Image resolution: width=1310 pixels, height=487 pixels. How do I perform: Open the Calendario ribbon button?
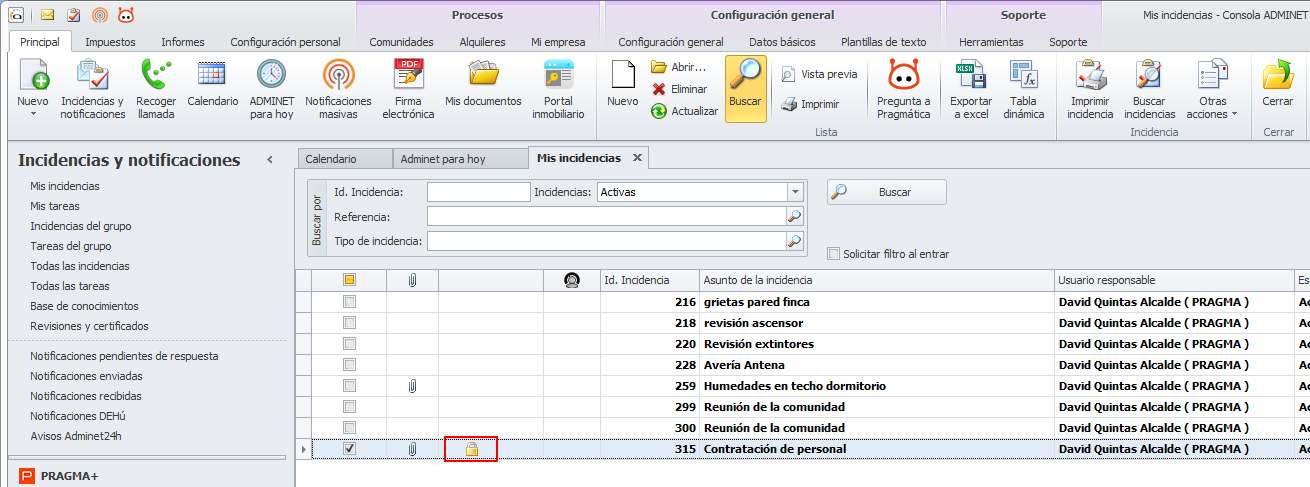click(213, 84)
